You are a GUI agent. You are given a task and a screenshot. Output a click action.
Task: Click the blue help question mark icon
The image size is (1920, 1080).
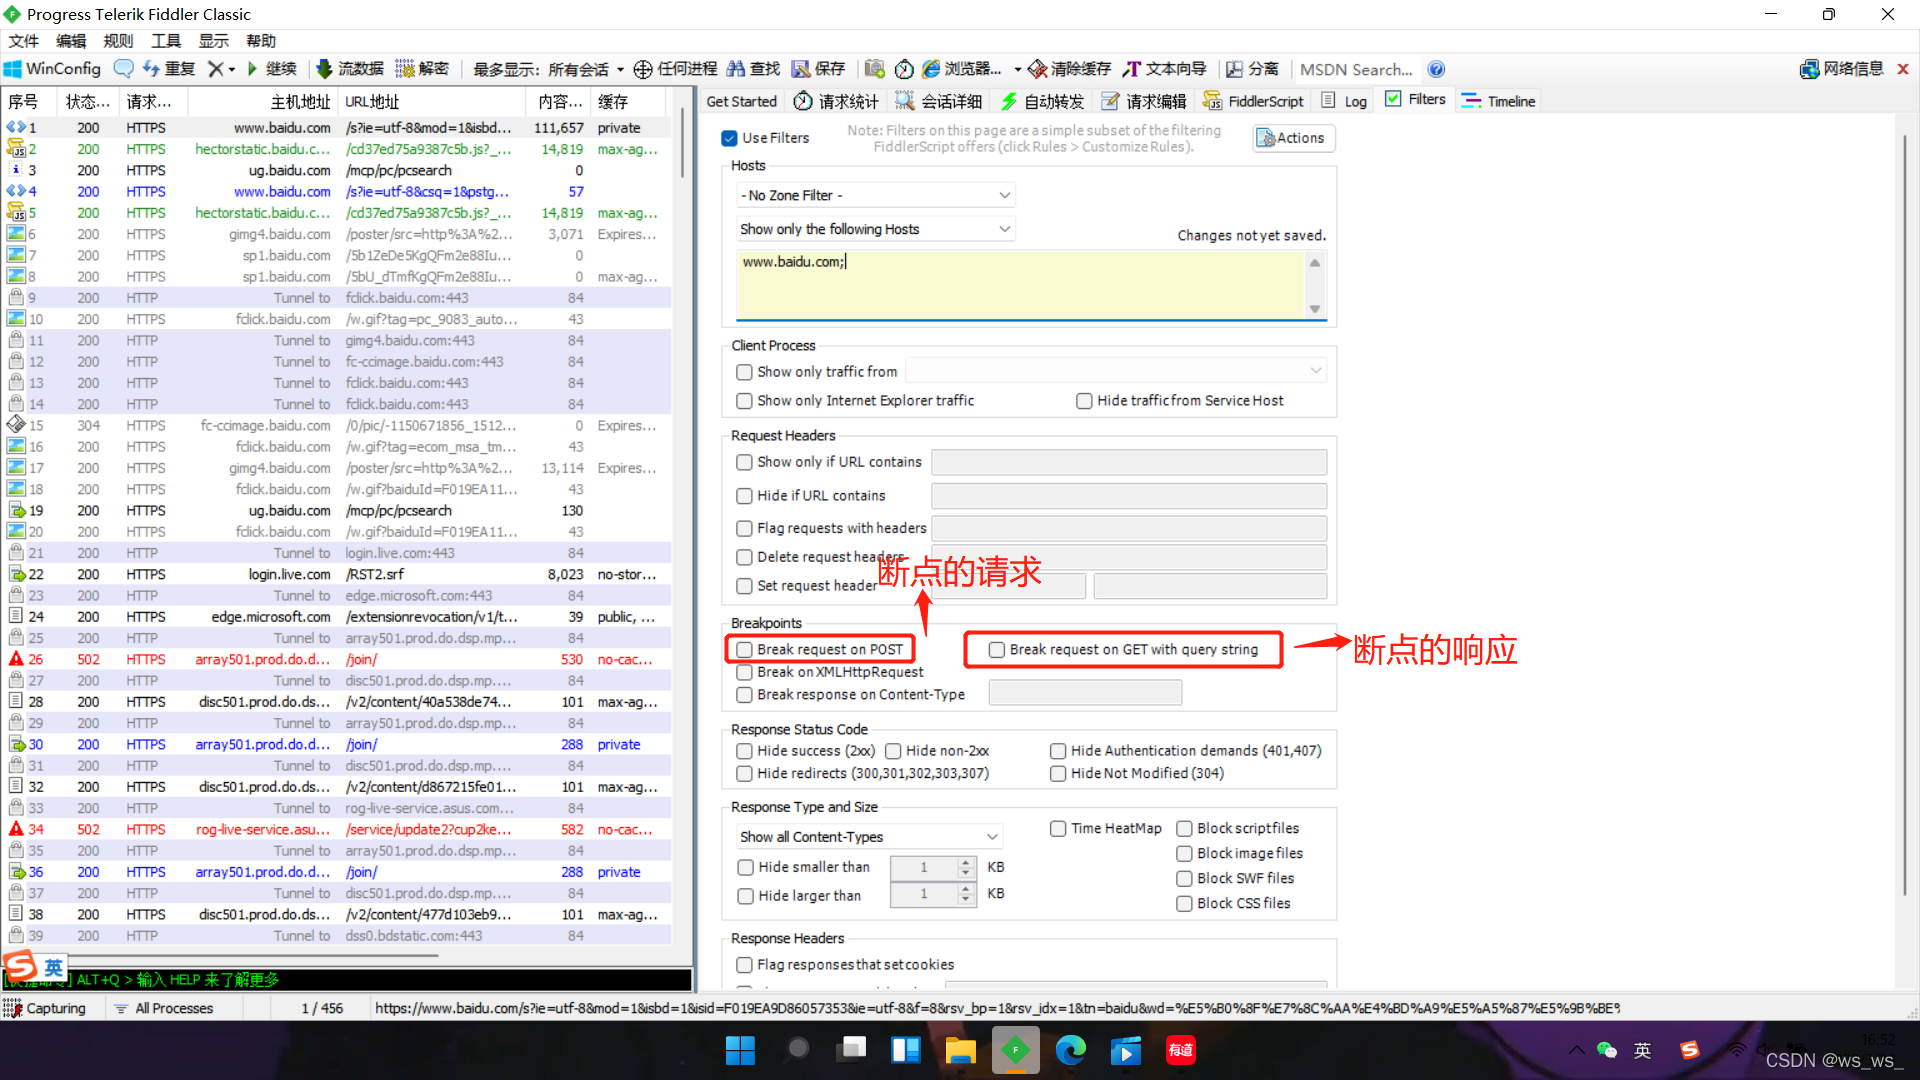tap(1436, 69)
